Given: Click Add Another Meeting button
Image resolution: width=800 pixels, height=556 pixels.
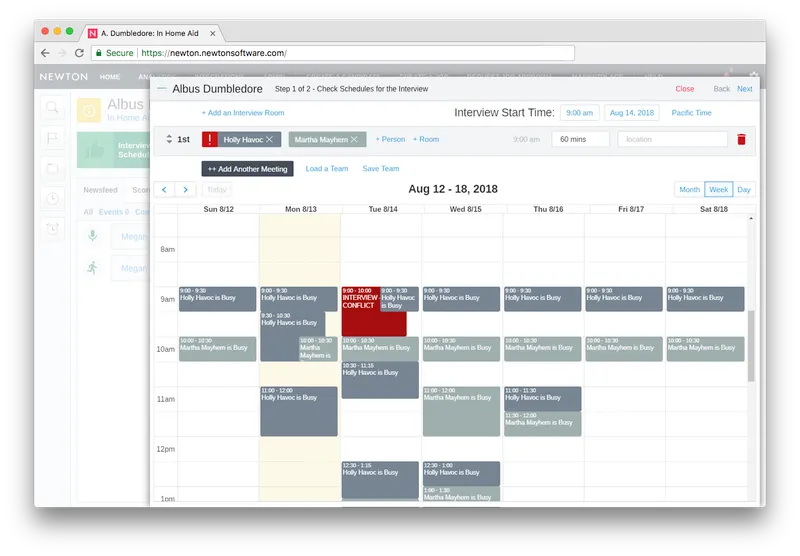Looking at the screenshot, I should pos(247,169).
